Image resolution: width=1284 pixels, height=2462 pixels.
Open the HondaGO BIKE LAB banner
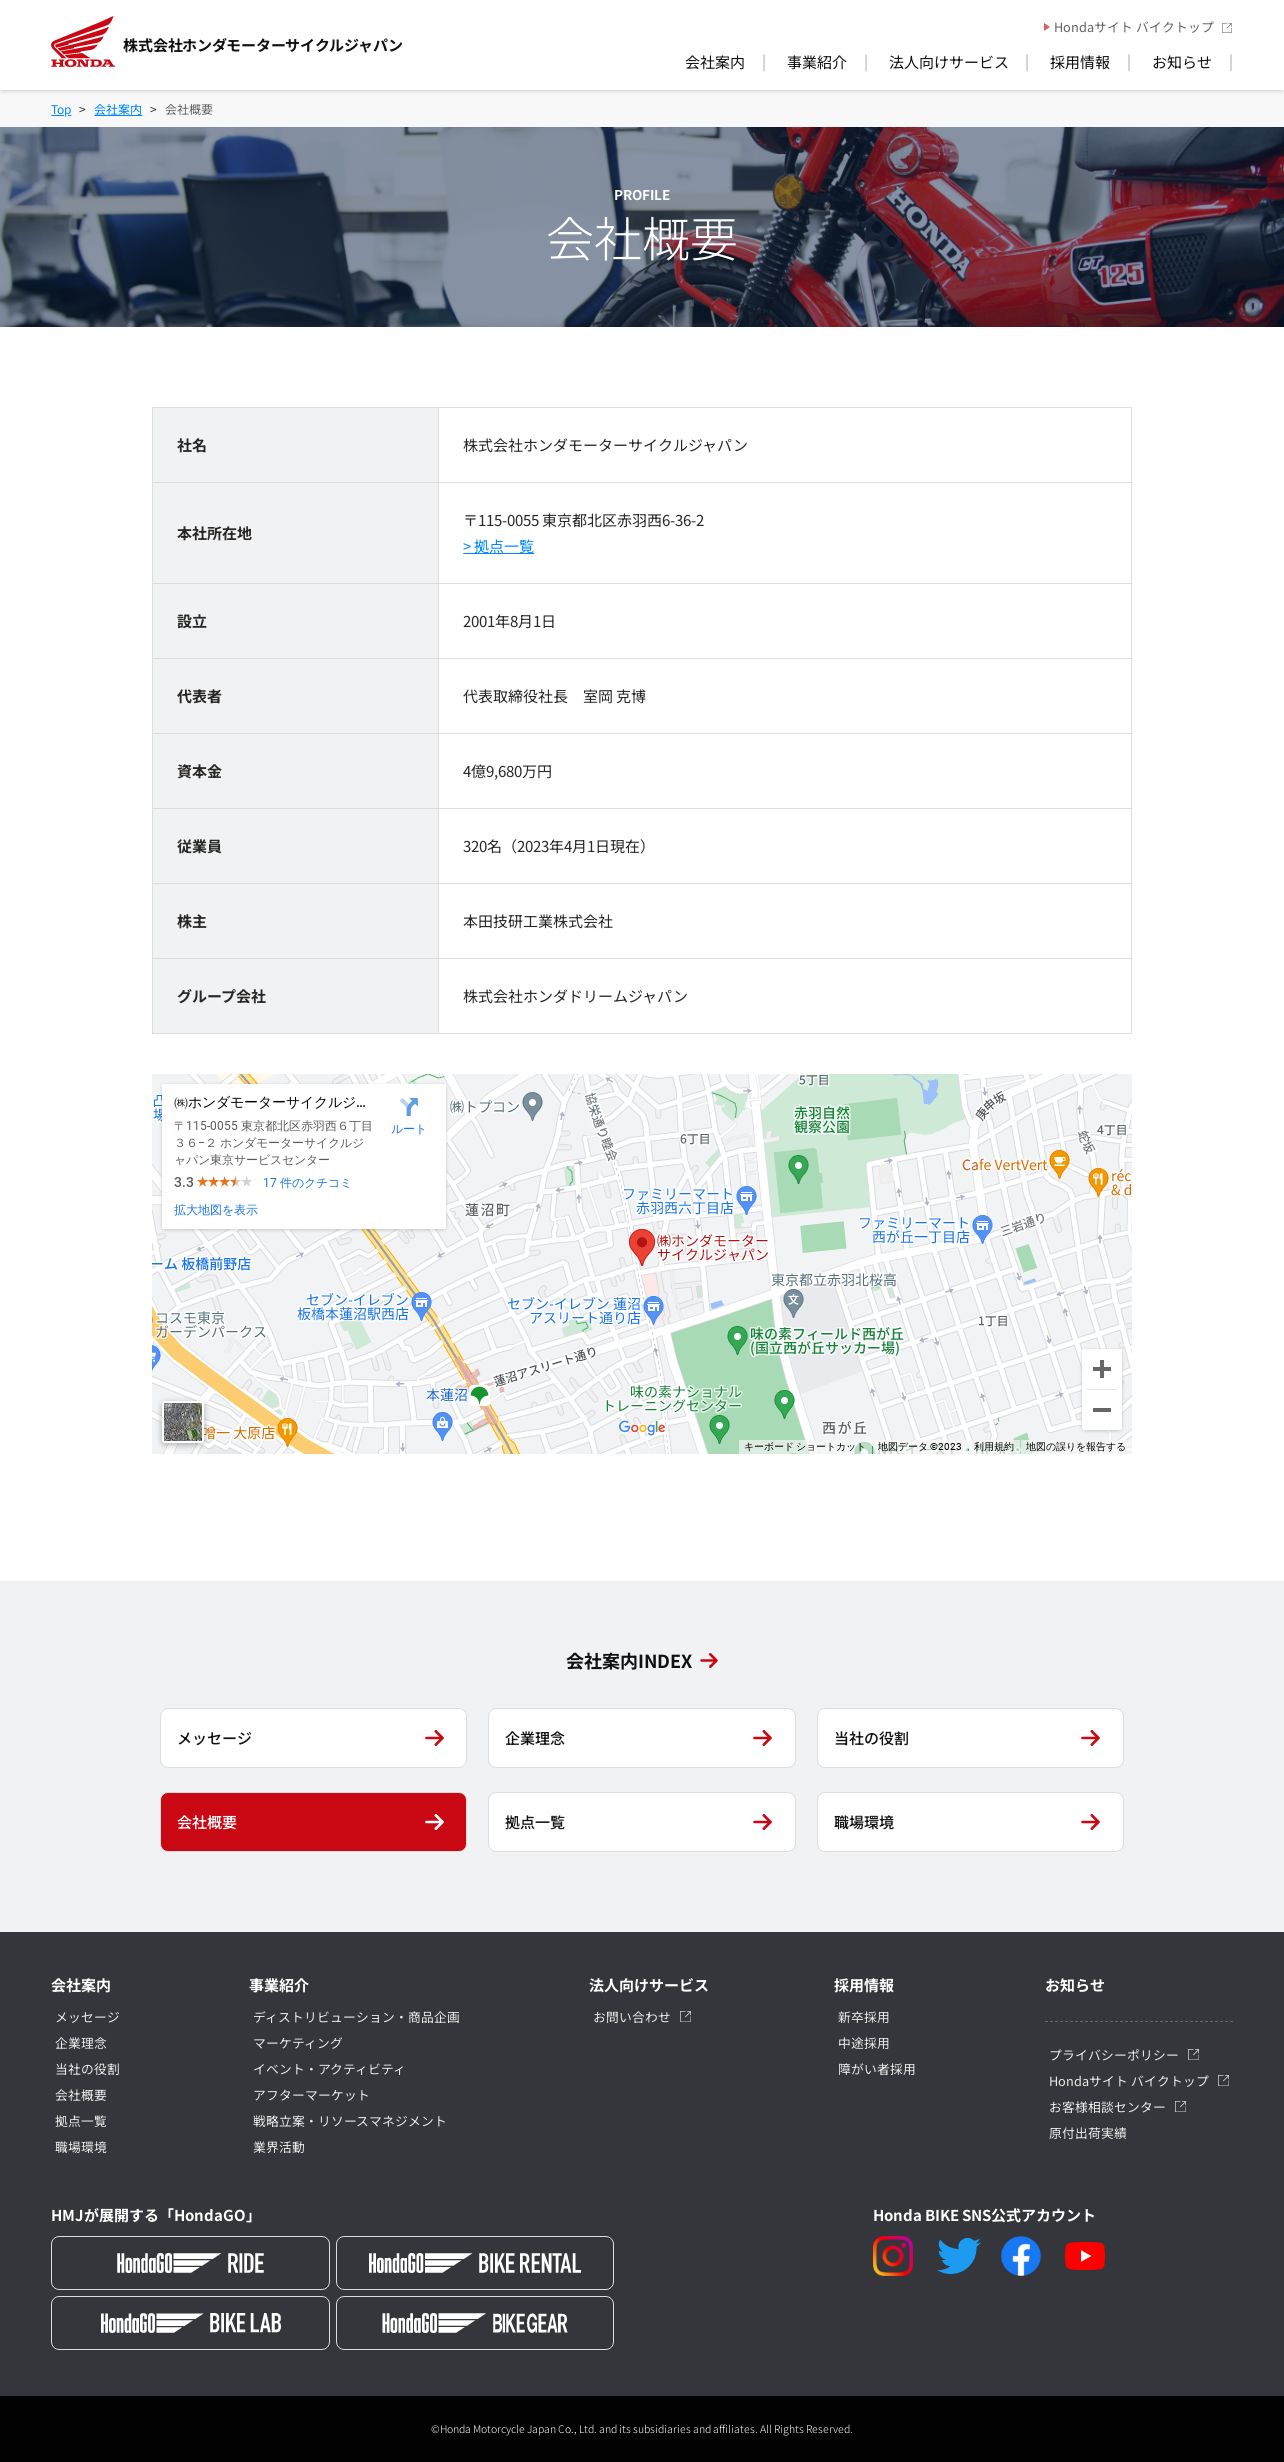tap(190, 2323)
